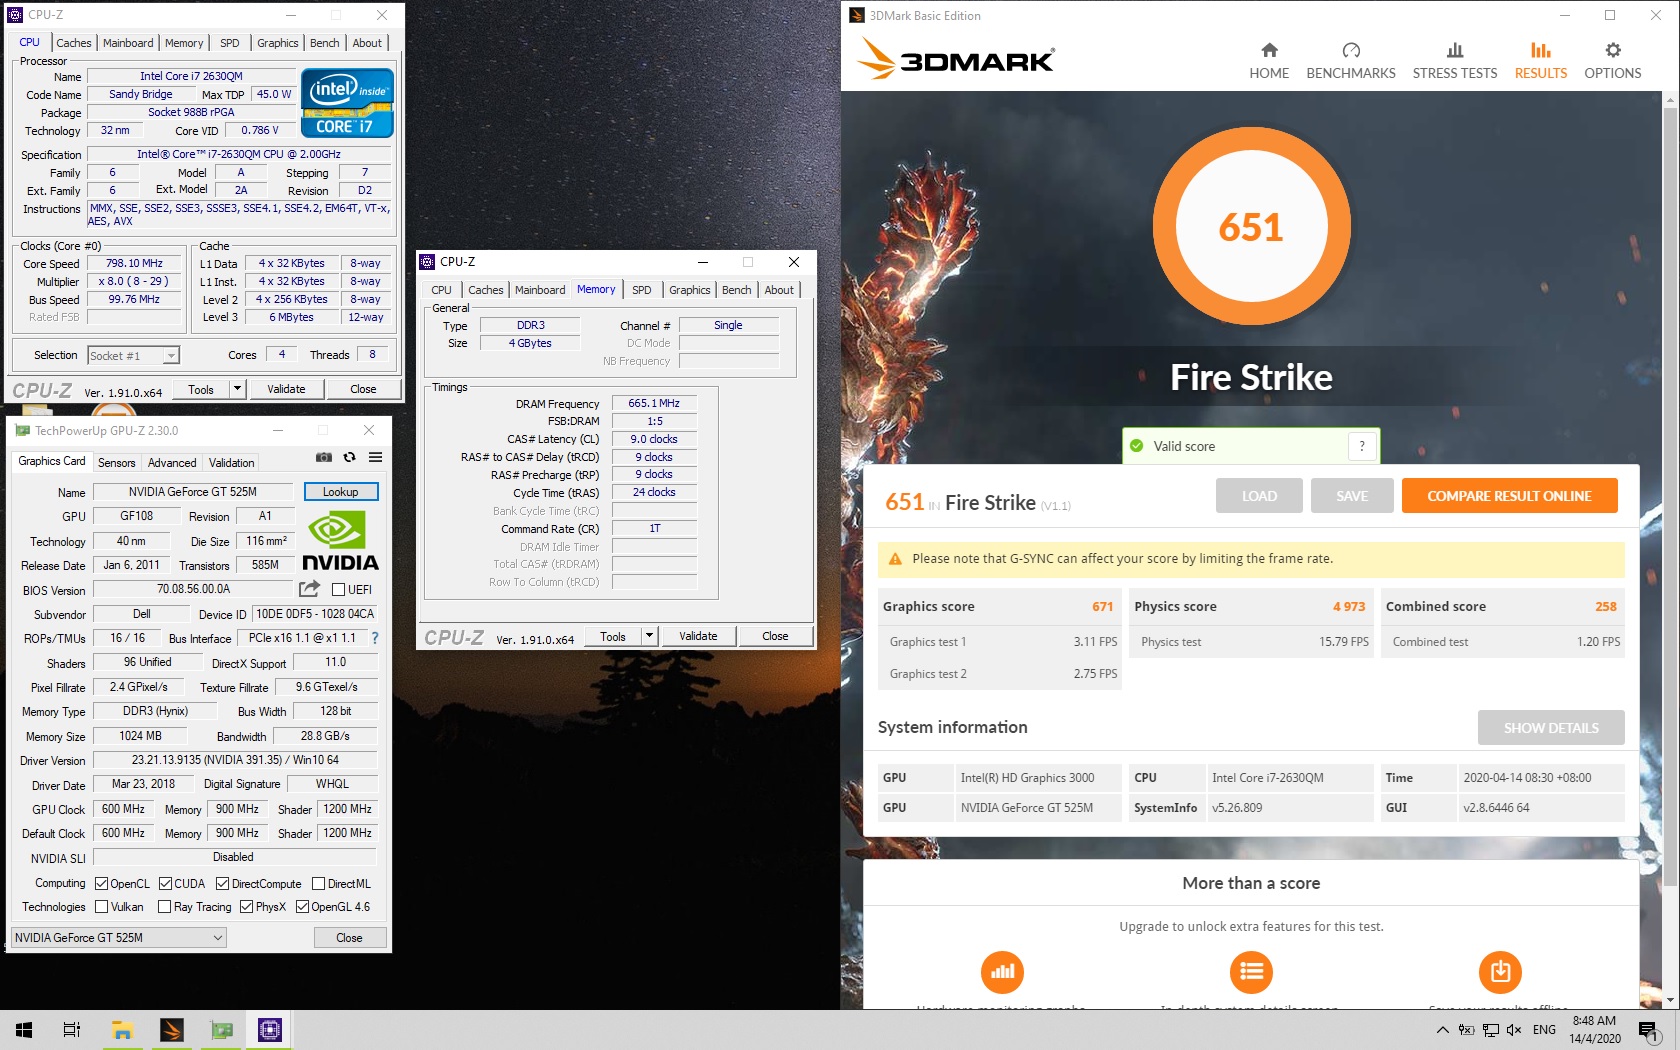The width and height of the screenshot is (1680, 1050).
Task: Open the RESULTS chart icon in 3DMark
Action: [1541, 50]
